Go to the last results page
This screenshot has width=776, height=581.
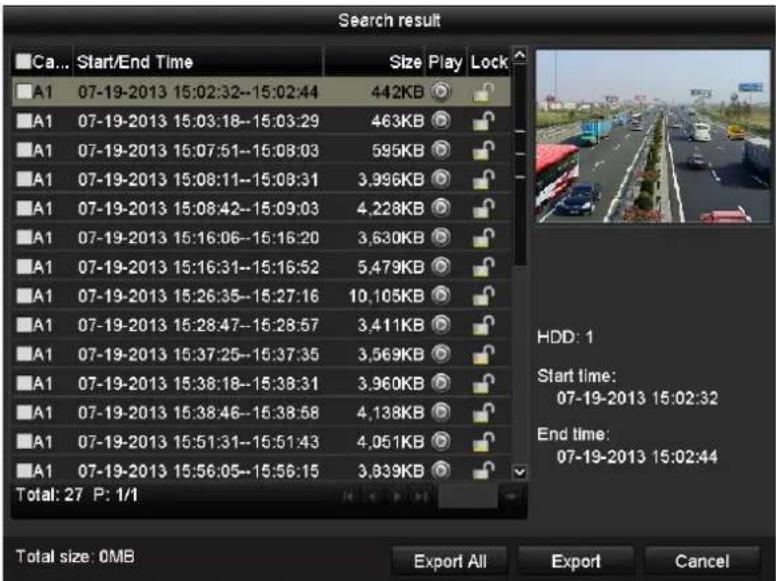point(422,496)
